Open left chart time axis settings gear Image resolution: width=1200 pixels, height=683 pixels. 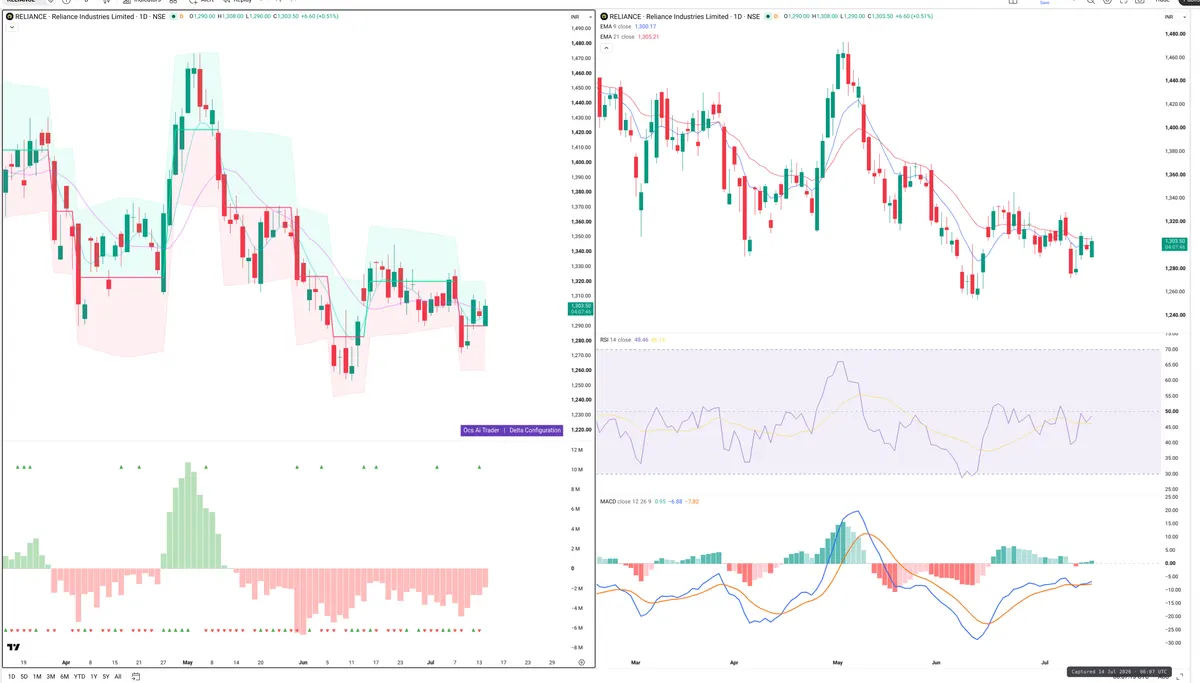pos(581,662)
